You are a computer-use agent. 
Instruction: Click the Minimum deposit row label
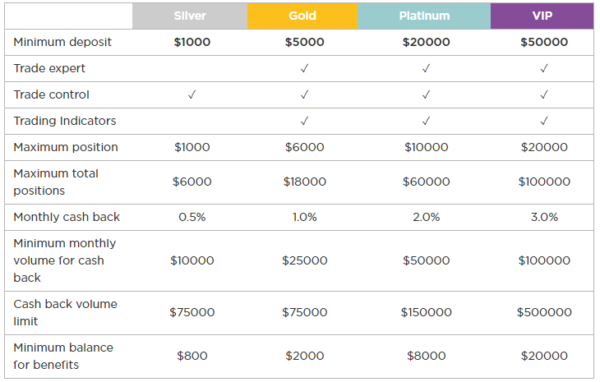click(62, 42)
